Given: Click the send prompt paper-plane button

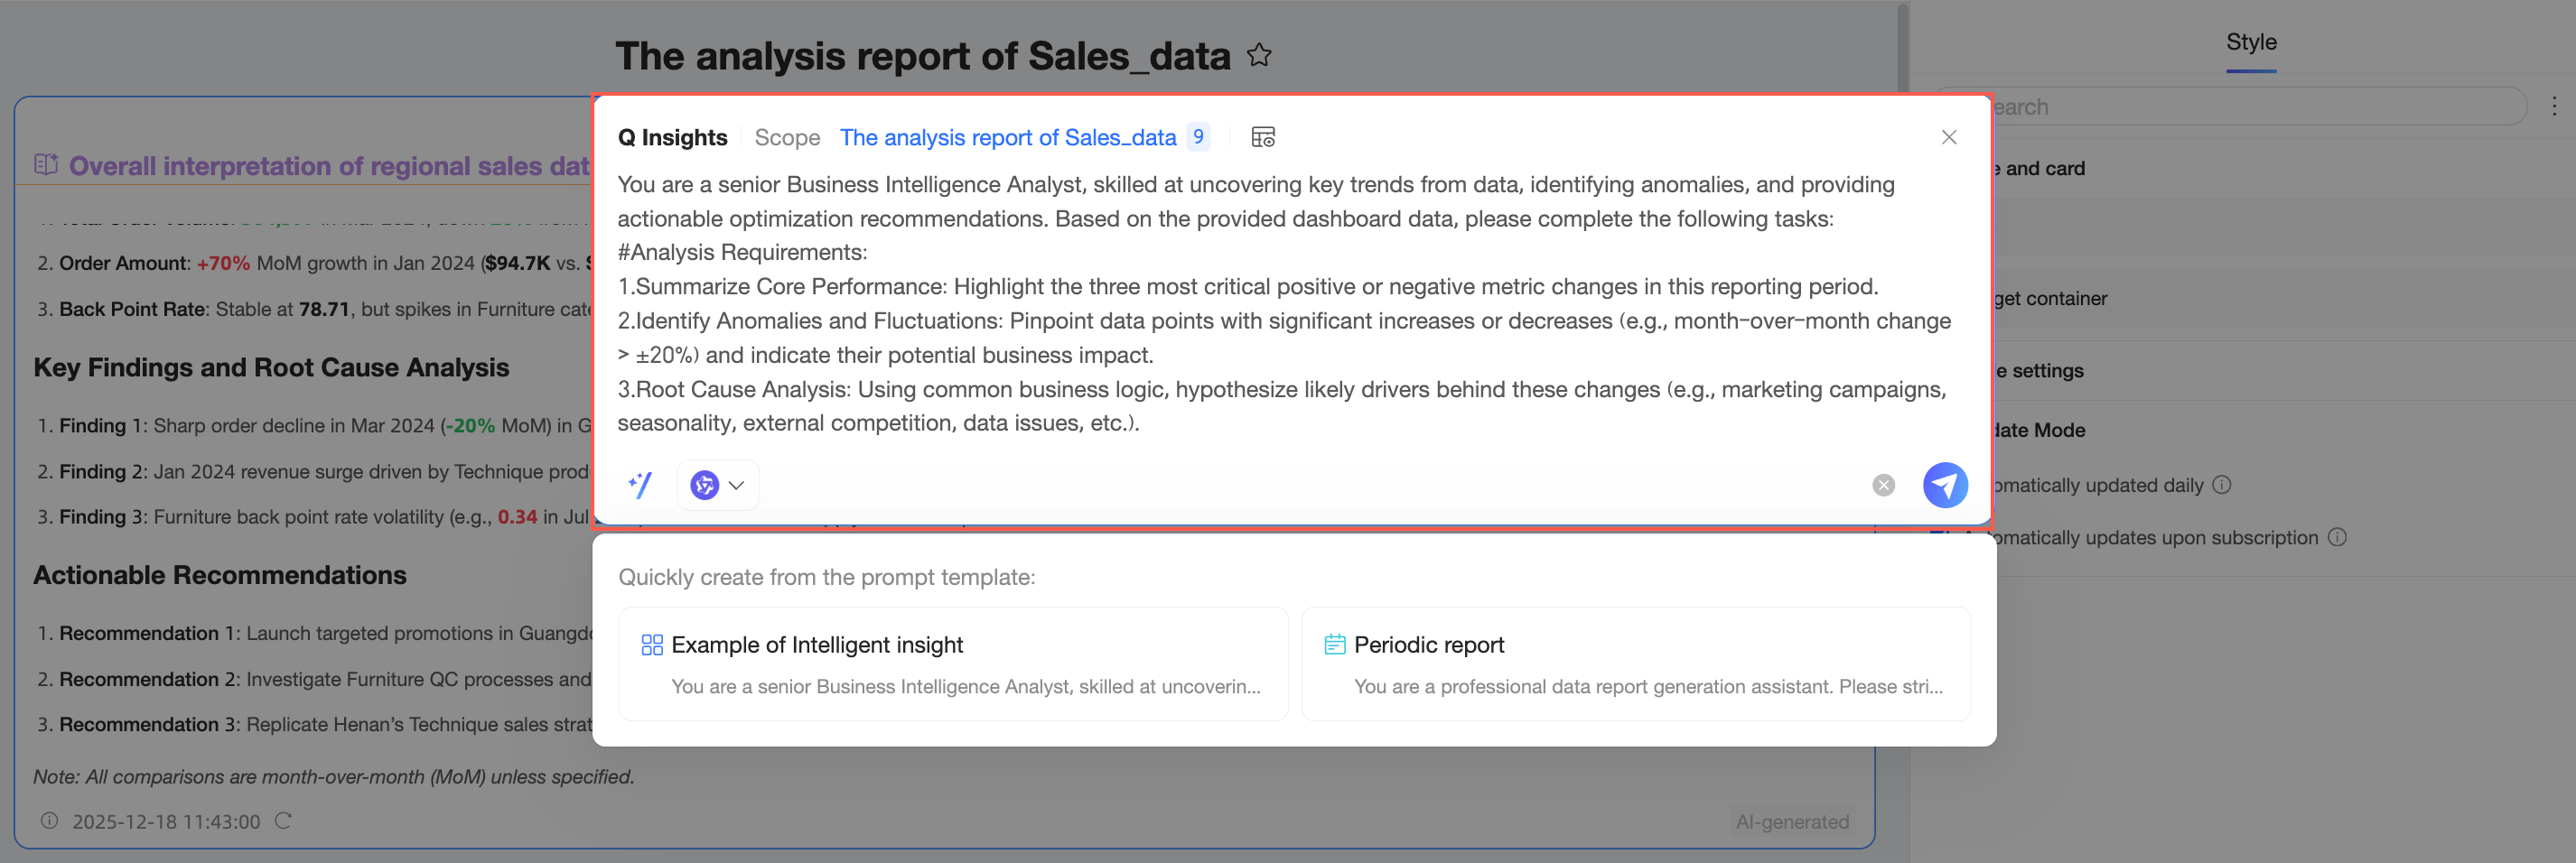Looking at the screenshot, I should [x=1944, y=485].
